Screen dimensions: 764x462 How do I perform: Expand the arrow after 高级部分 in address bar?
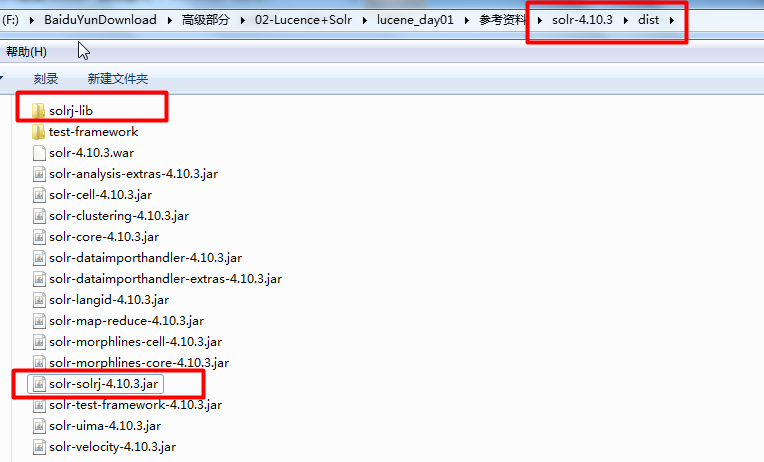[x=242, y=20]
